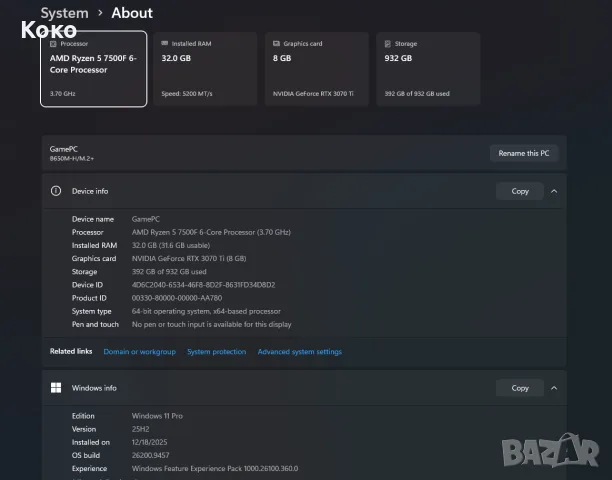Click B650M-H/M.2+ model text
This screenshot has height=480, width=612.
pyautogui.click(x=72, y=158)
